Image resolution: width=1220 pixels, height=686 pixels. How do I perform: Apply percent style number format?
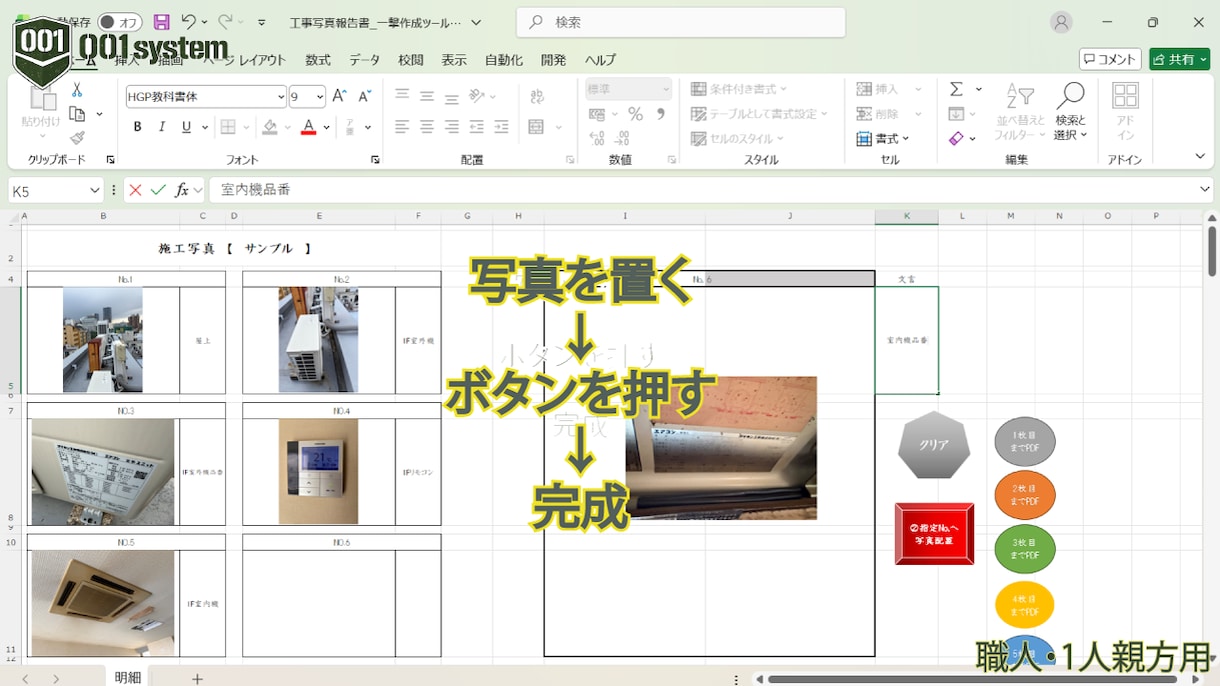[635, 114]
